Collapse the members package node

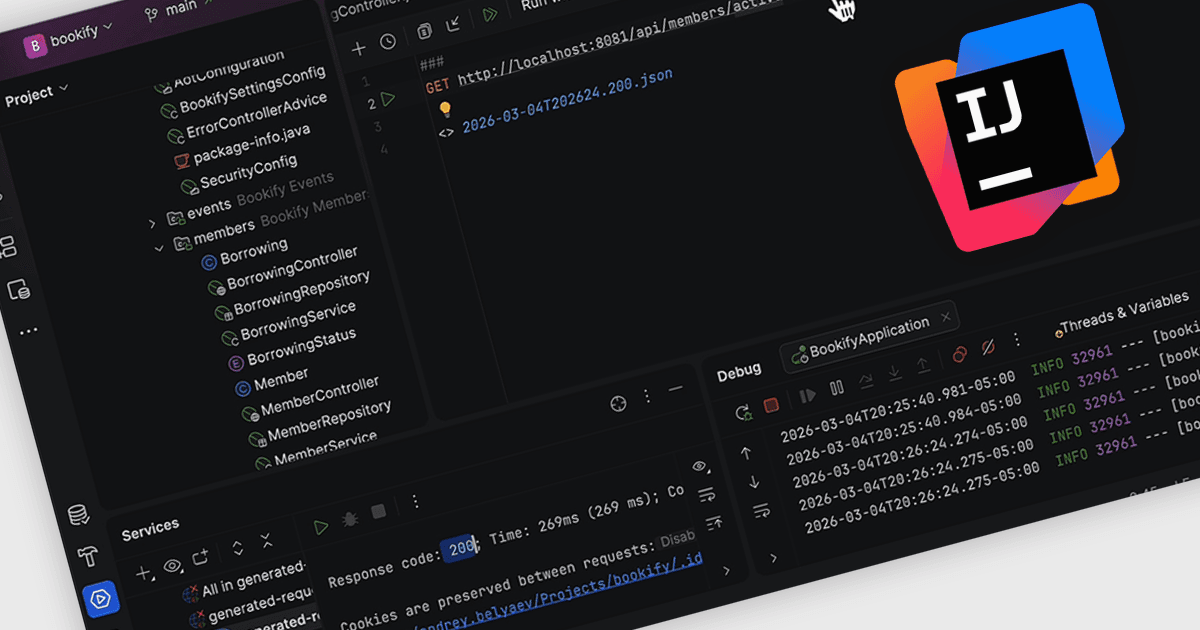[x=159, y=249]
